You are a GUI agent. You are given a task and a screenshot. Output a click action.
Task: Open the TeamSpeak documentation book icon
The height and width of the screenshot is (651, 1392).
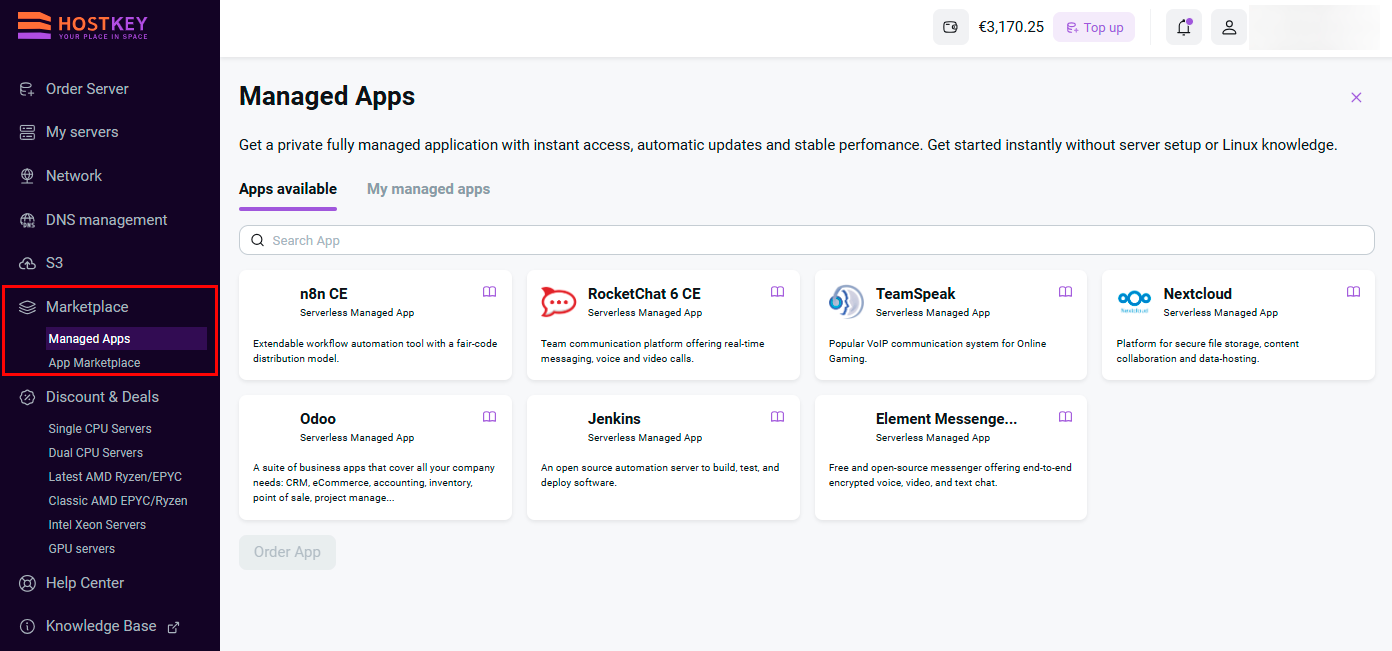(1065, 292)
